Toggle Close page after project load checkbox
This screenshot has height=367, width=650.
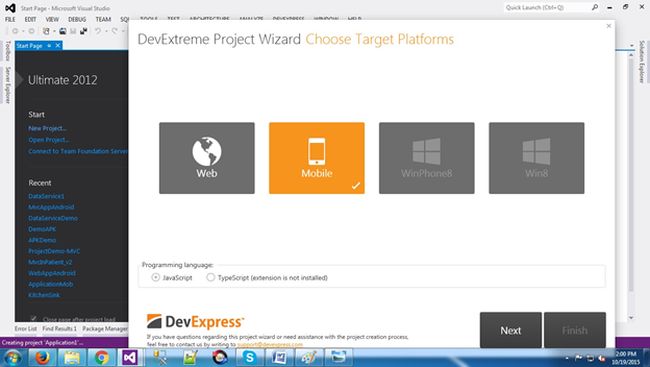click(34, 319)
